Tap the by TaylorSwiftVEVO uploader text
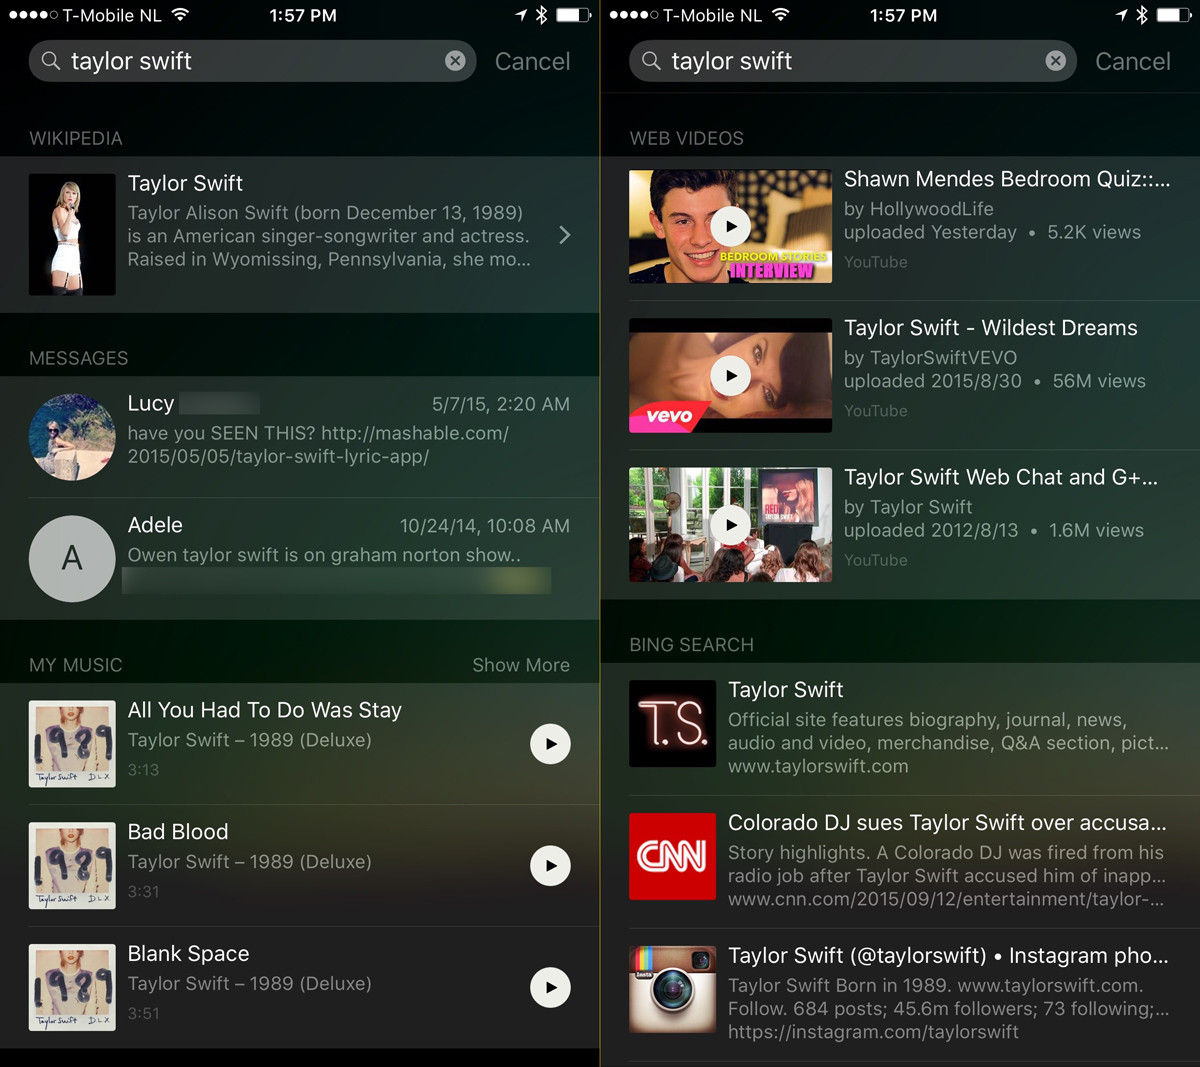The height and width of the screenshot is (1067, 1200). pyautogui.click(x=930, y=358)
